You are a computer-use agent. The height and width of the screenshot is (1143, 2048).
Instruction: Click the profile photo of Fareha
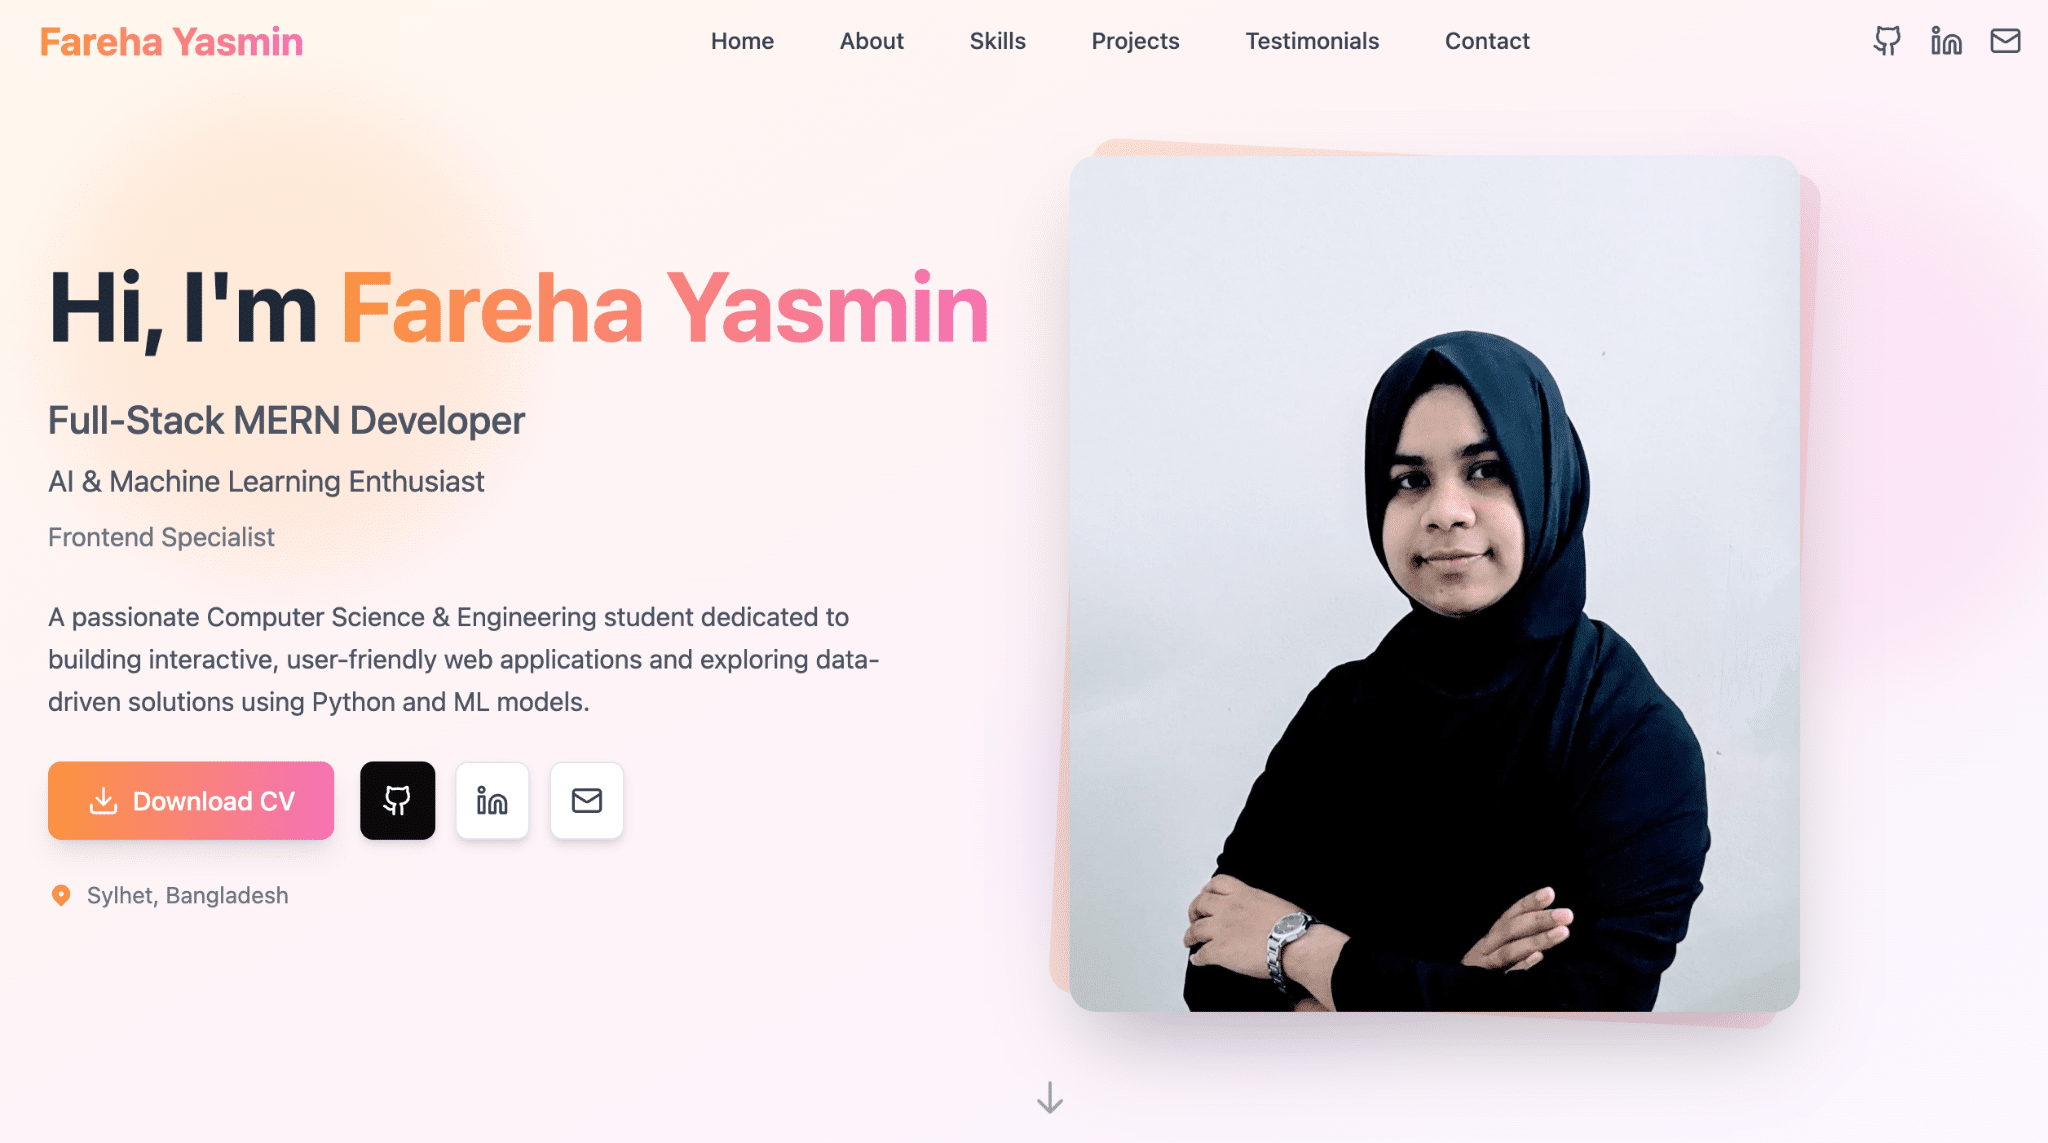coord(1434,583)
